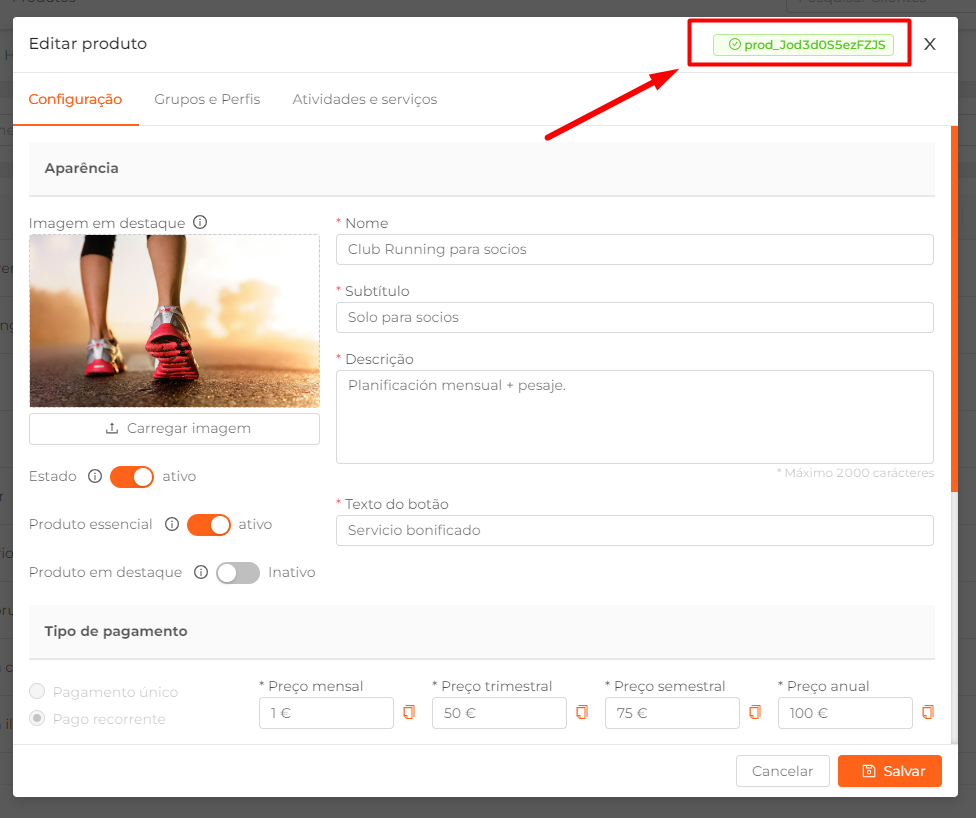Click the copy icon next to Preço mensal
The height and width of the screenshot is (818, 976).
[409, 712]
